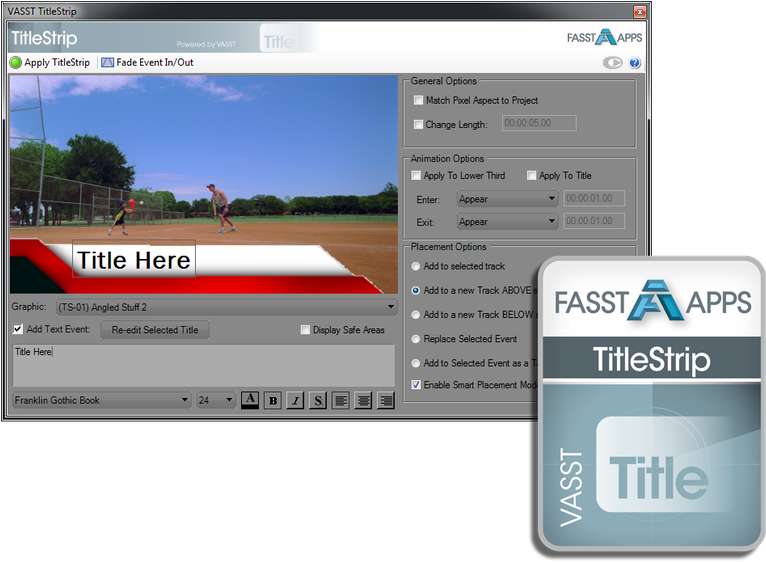Align title text left

[x=340, y=400]
